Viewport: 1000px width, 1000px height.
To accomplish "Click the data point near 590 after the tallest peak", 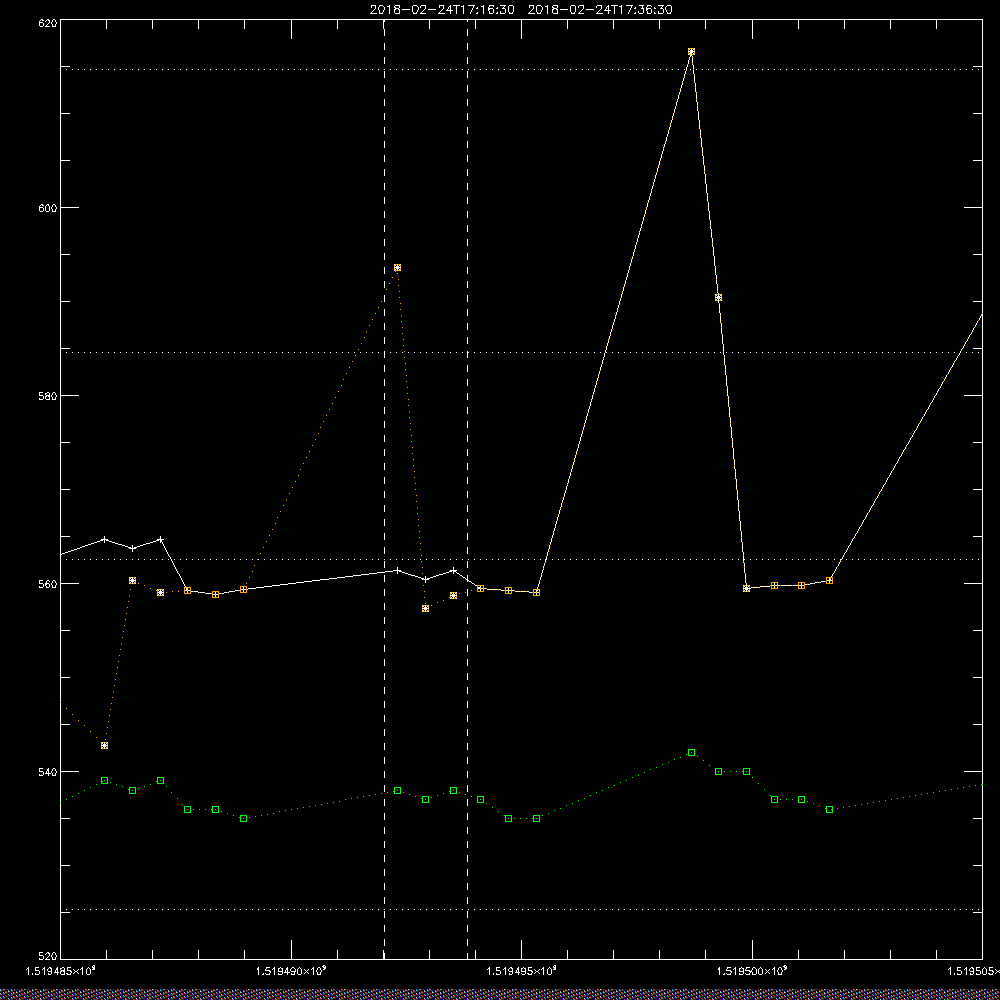I will coord(719,298).
